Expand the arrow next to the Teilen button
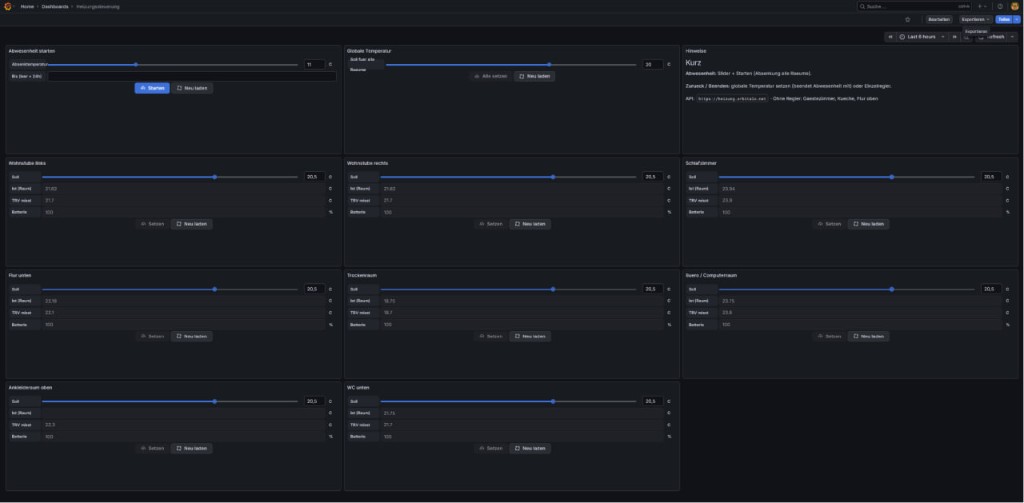Screen dimensions: 1024x503 pos(1017,20)
